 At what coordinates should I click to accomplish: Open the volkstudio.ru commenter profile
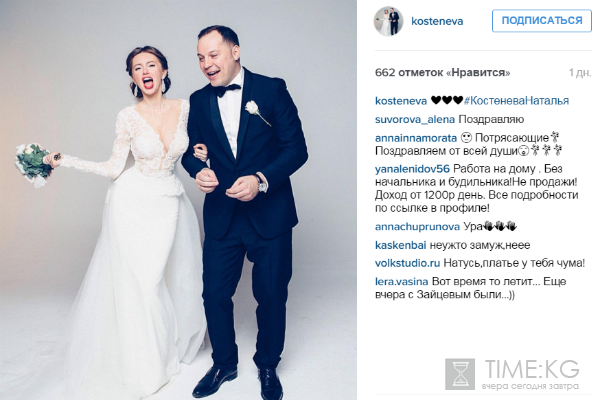[x=407, y=263]
